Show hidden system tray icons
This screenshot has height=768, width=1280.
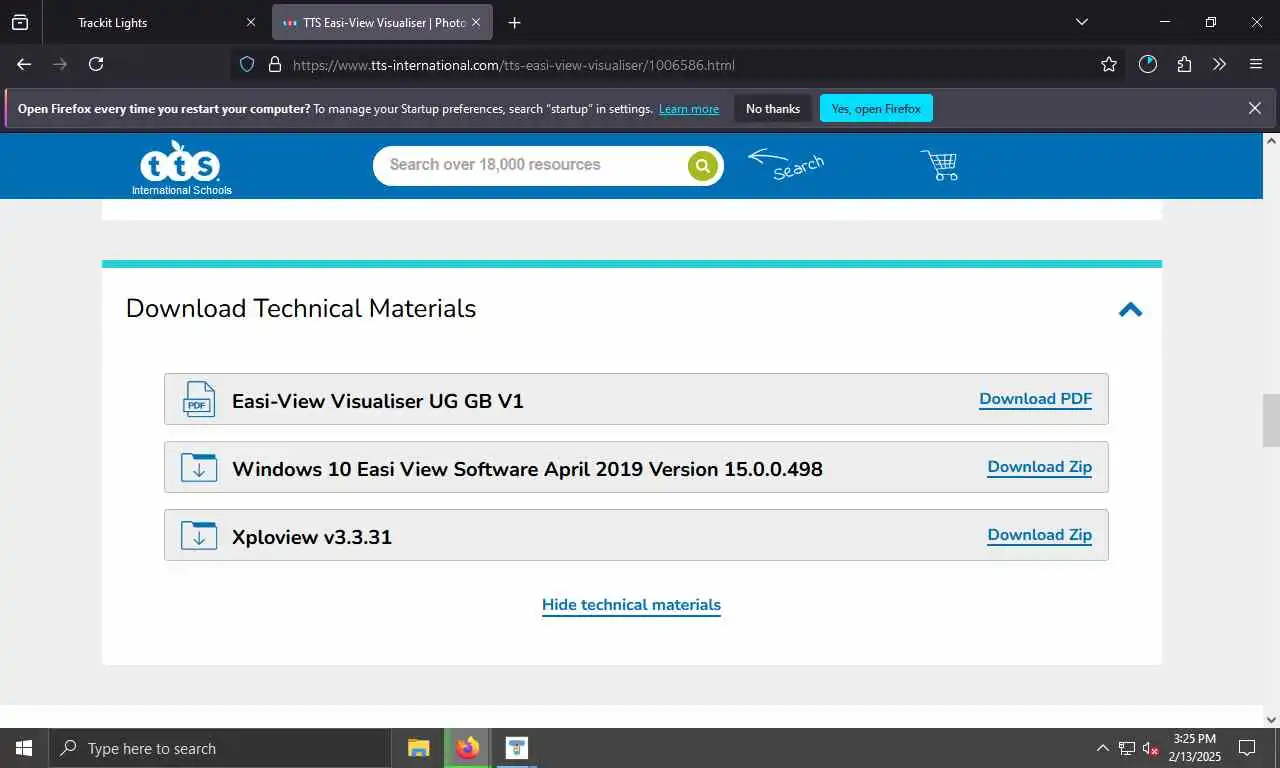coord(1103,748)
